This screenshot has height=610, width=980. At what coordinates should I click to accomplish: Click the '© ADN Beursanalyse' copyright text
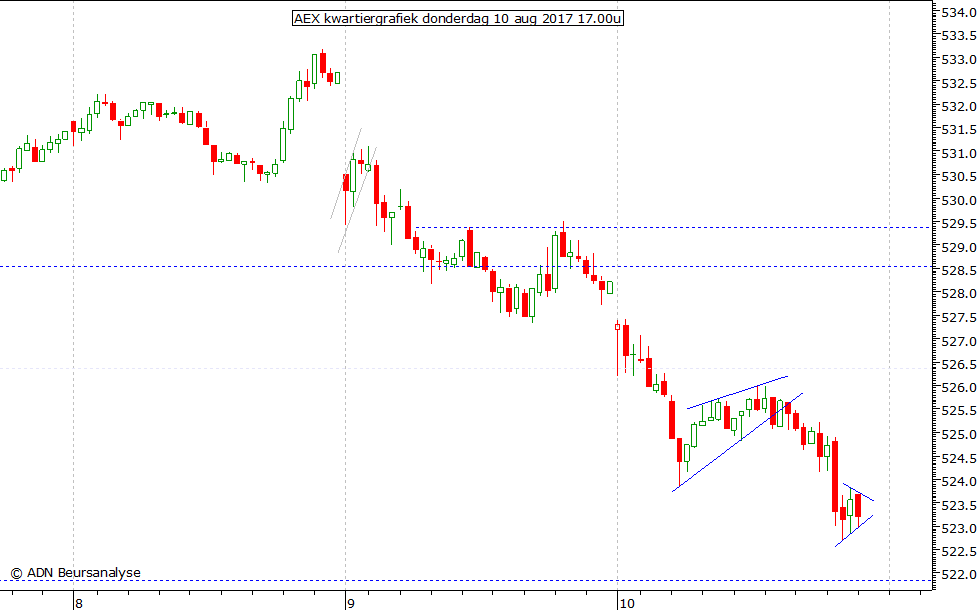coord(76,572)
